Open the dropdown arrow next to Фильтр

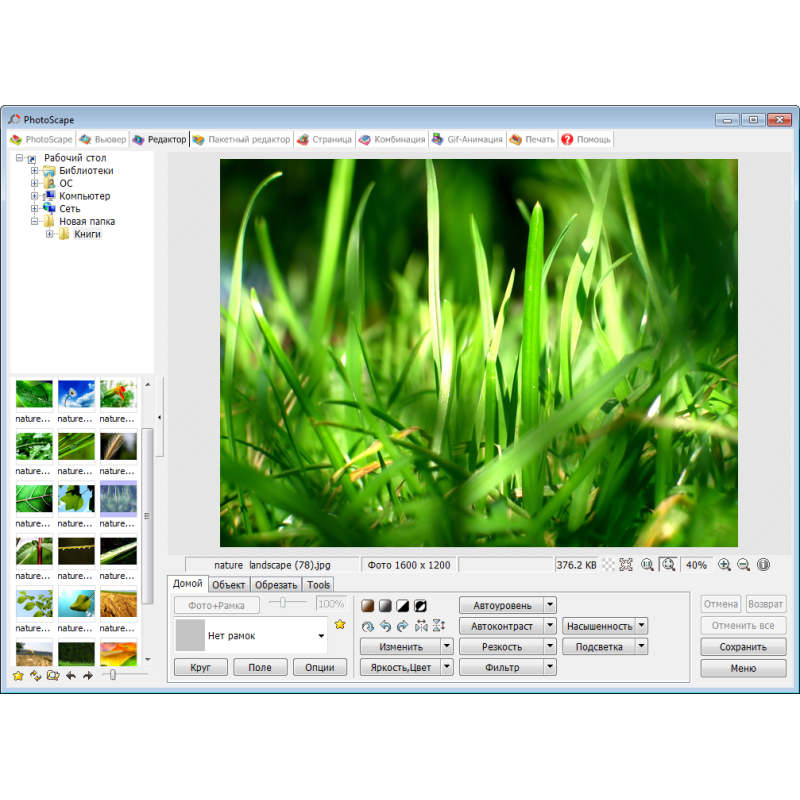[550, 667]
